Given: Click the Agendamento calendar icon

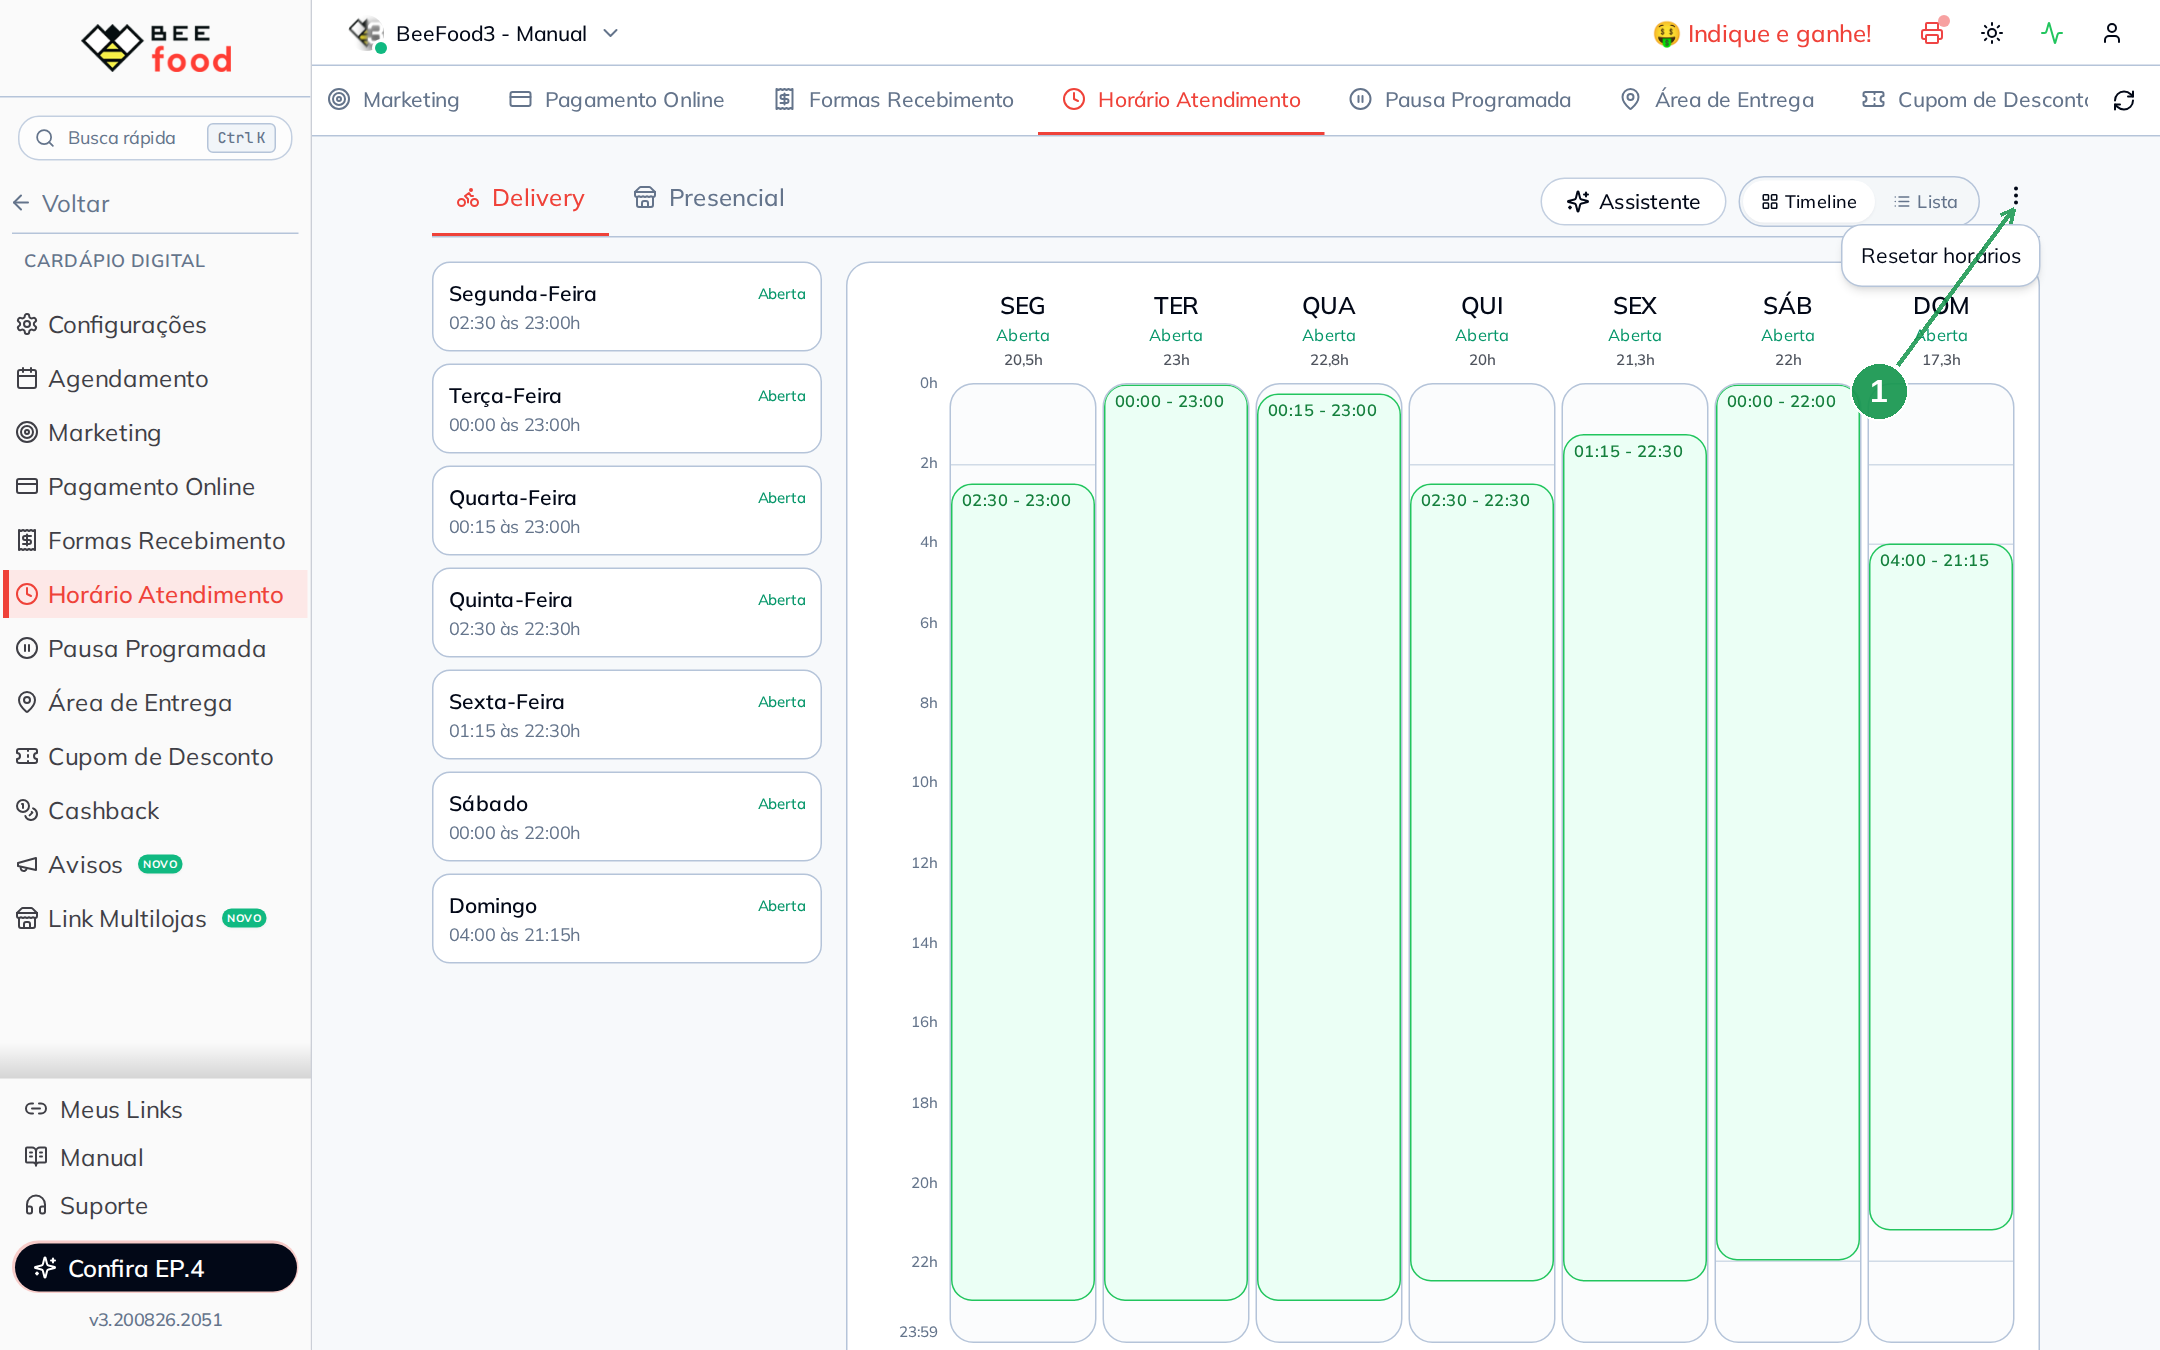Looking at the screenshot, I should (x=27, y=378).
